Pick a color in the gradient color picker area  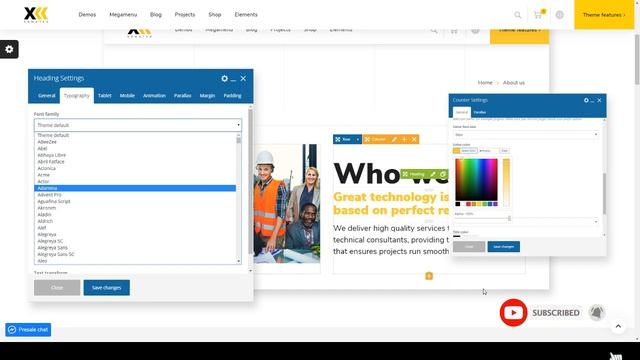[x=476, y=180]
